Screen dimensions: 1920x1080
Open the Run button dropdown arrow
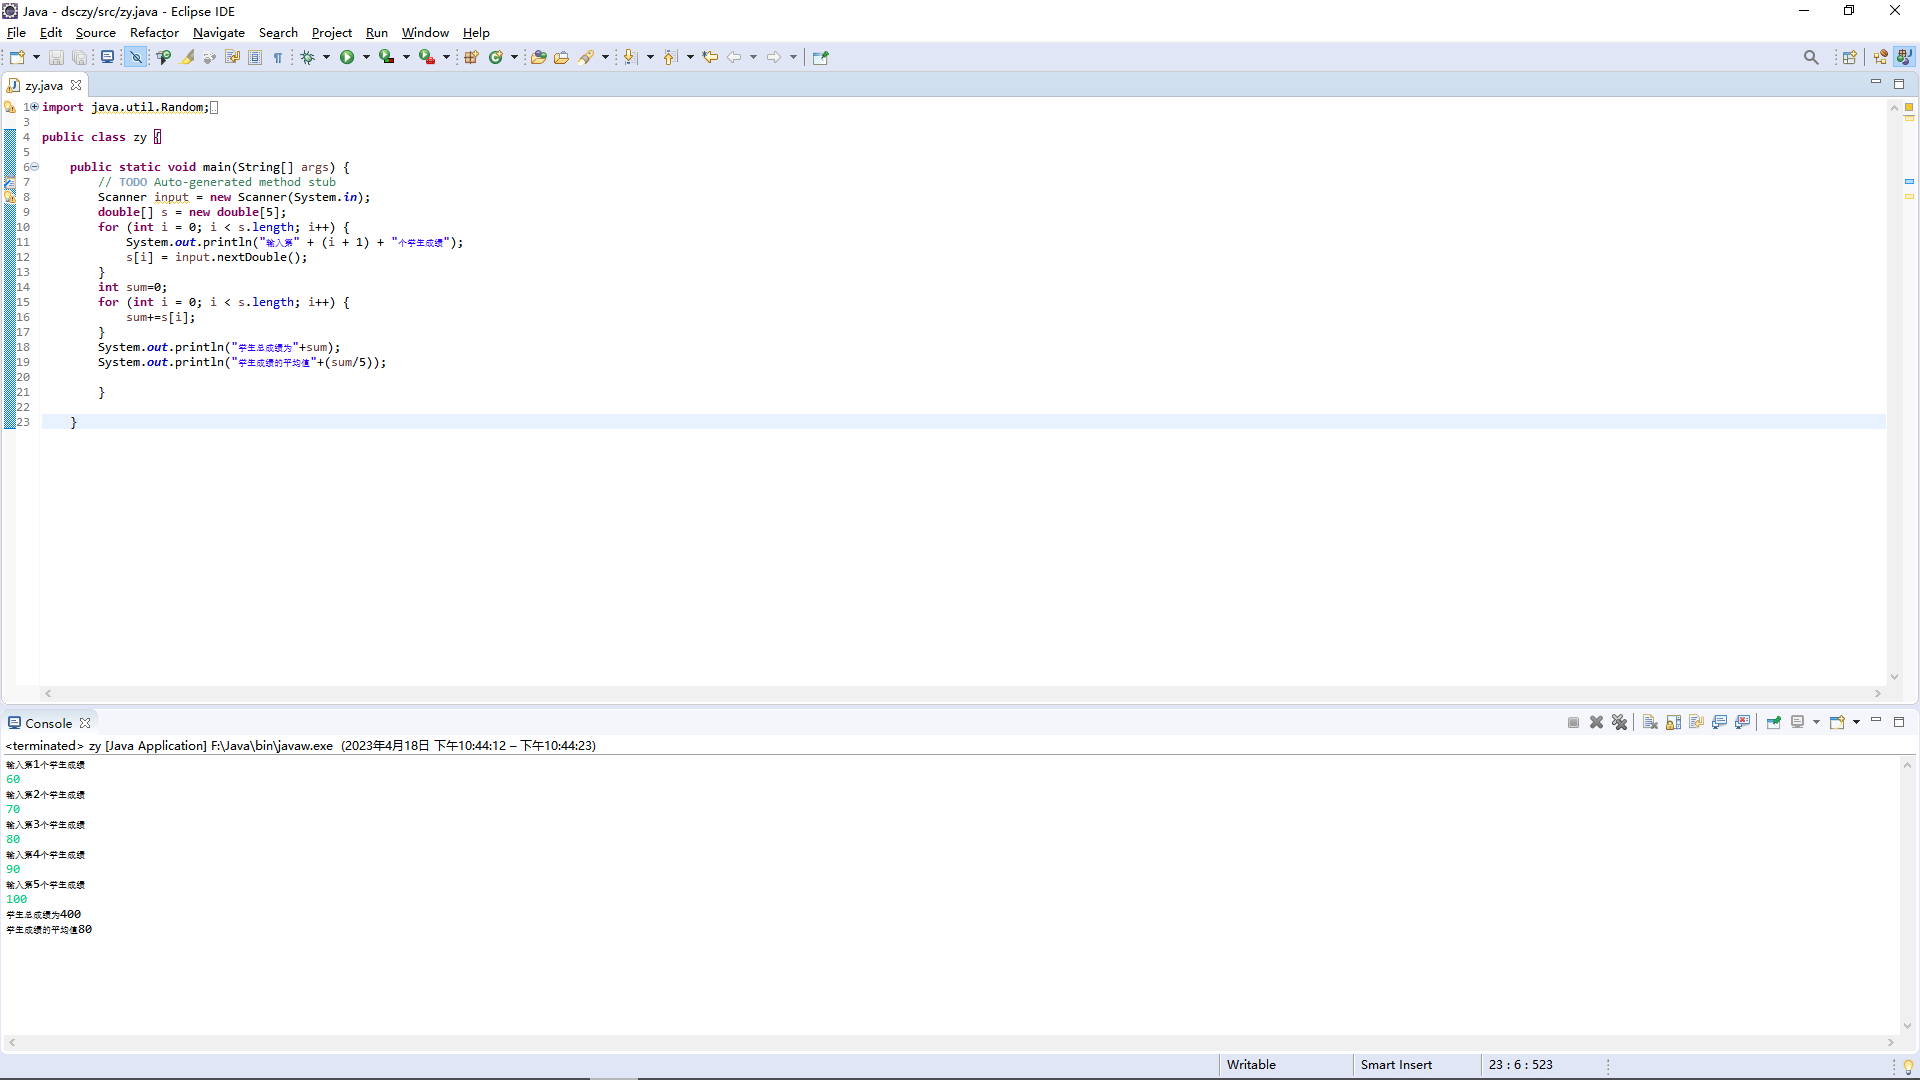coord(366,57)
